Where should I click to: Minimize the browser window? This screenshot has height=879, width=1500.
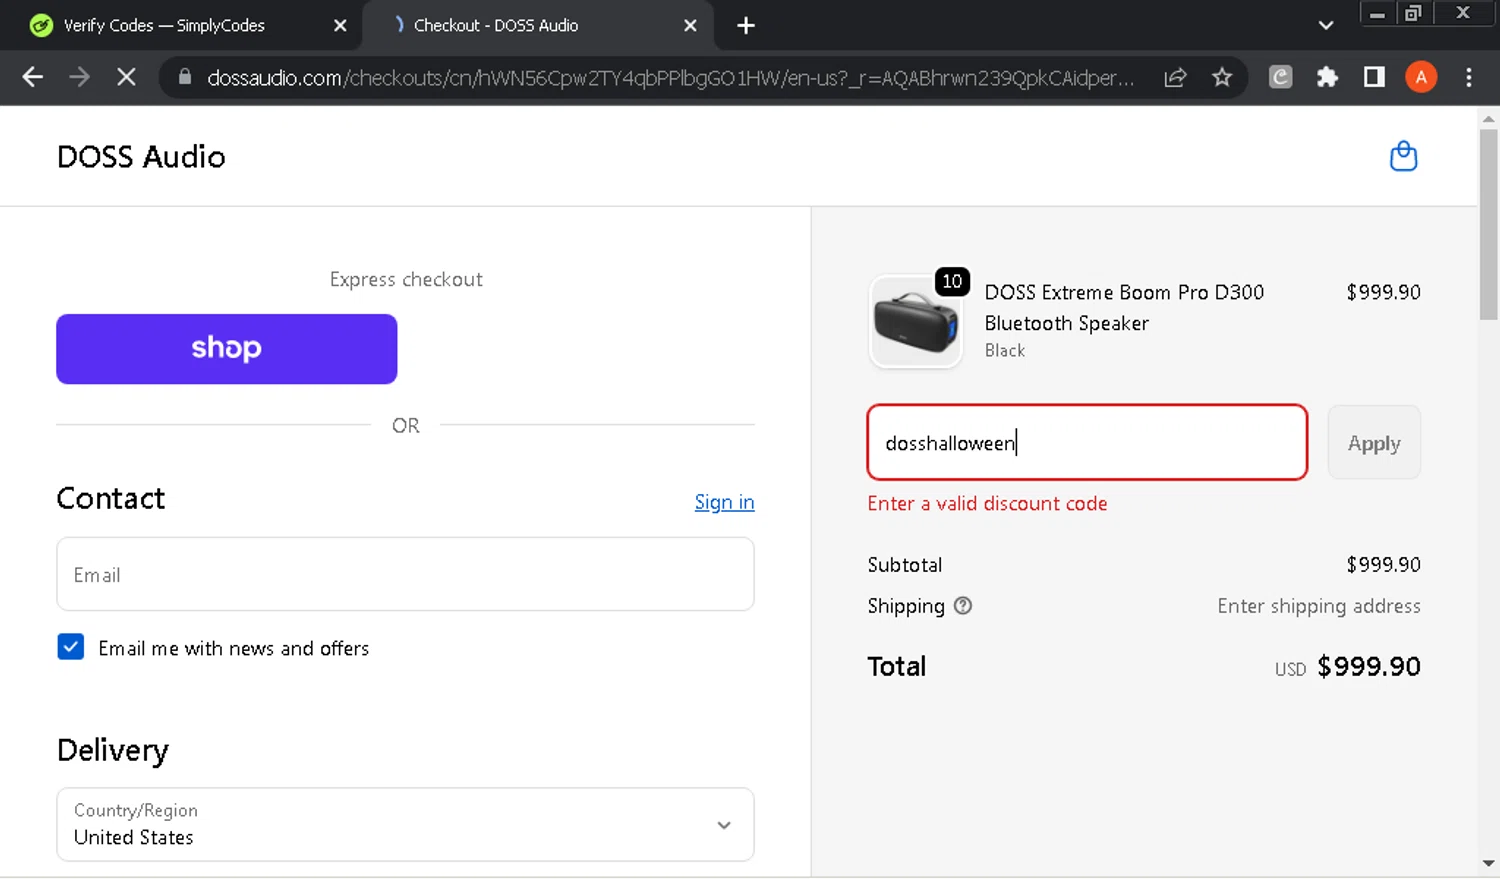(1377, 14)
